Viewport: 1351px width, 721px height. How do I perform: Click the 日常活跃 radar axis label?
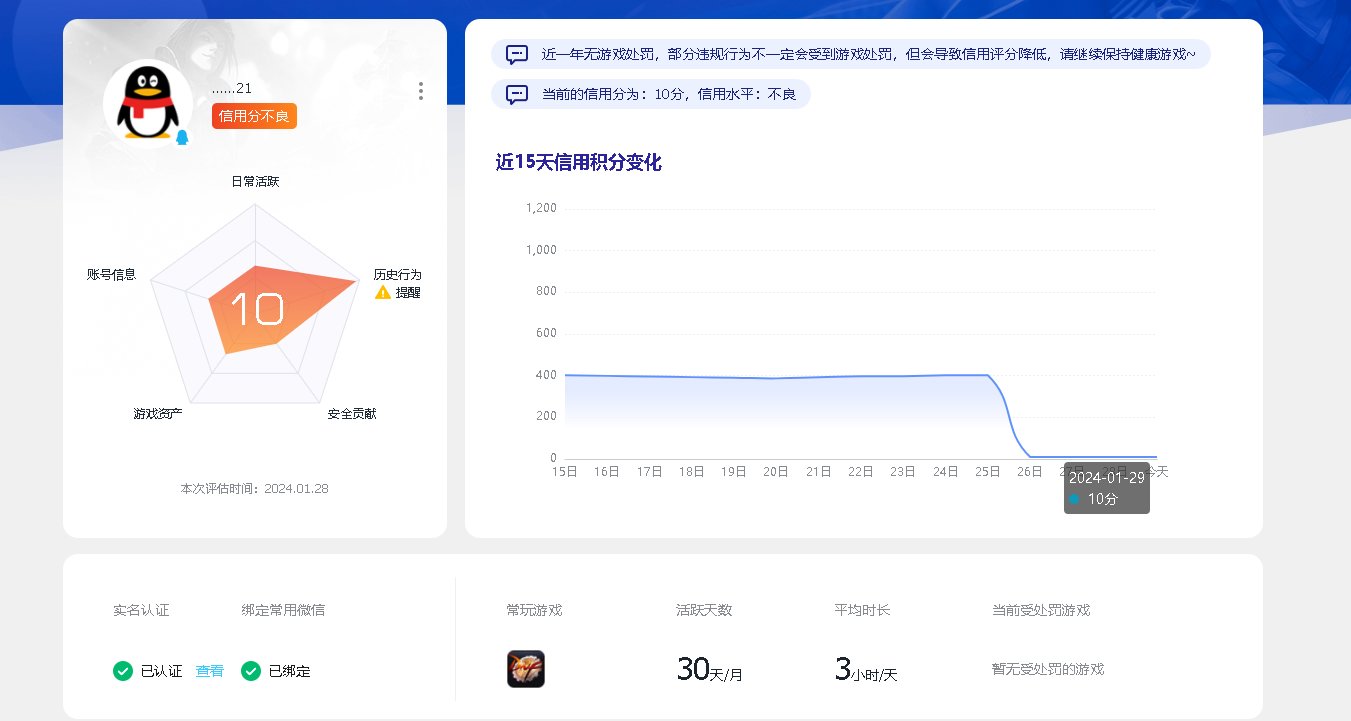(x=255, y=182)
